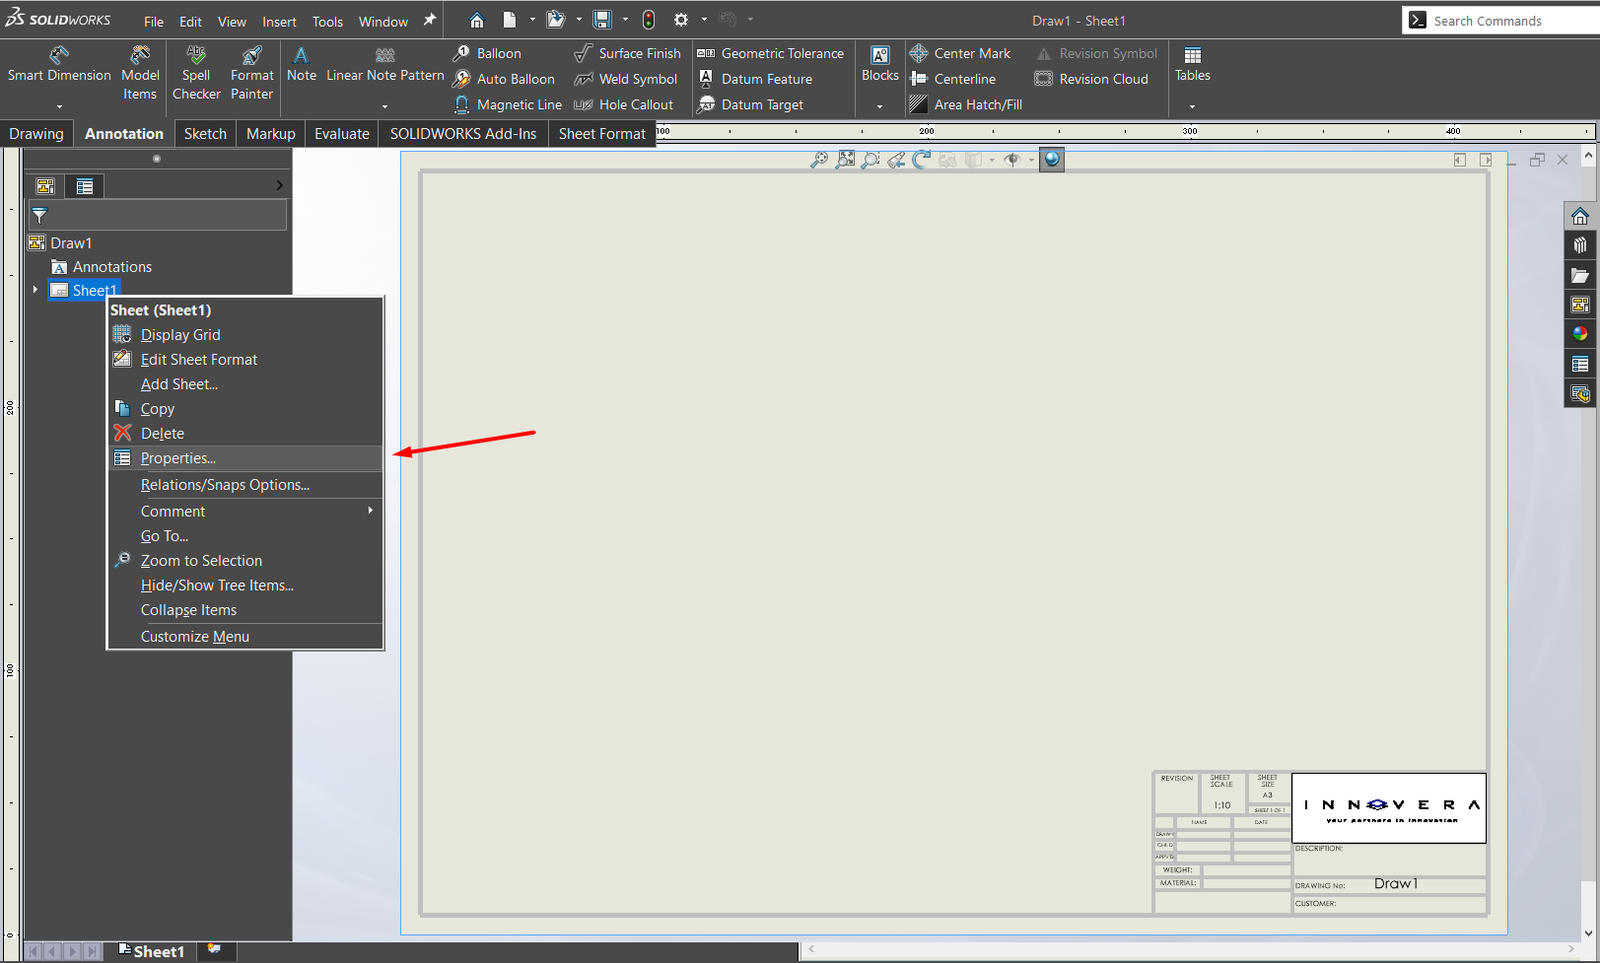Toggle Display Grid in the context menu
The image size is (1600, 963).
pyautogui.click(x=180, y=335)
